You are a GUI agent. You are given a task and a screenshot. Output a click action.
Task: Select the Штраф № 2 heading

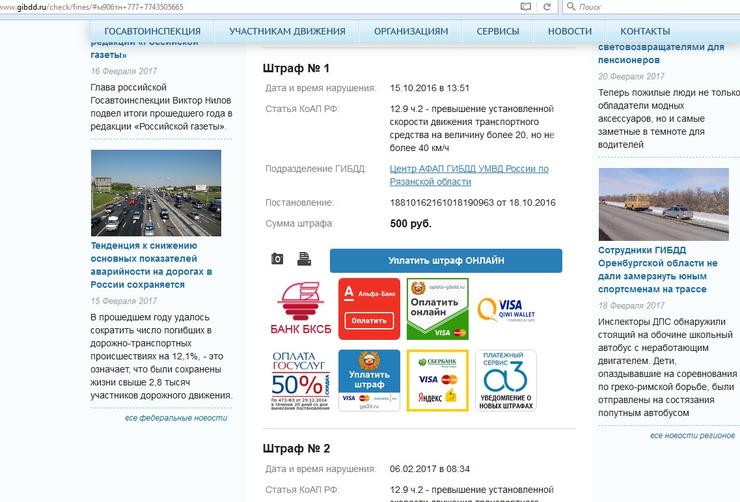click(x=296, y=448)
